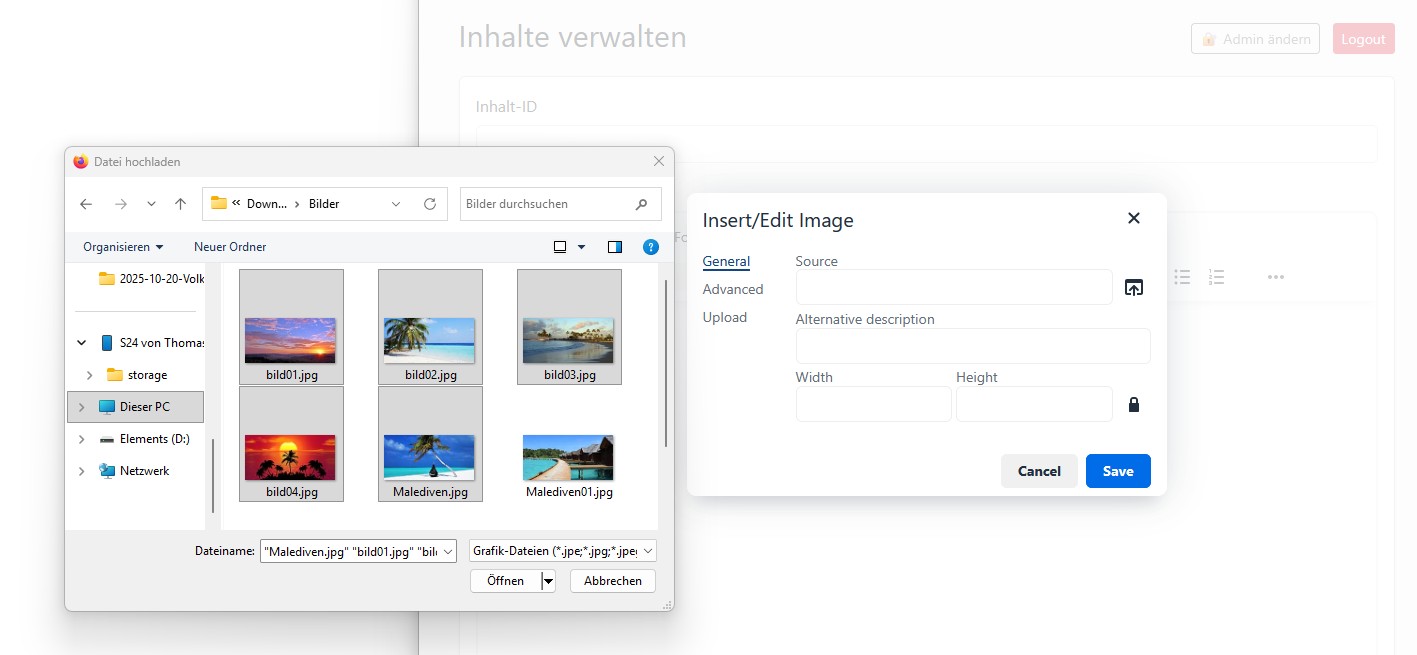
Task: Click the browse files icon beside Source
Action: click(1133, 287)
